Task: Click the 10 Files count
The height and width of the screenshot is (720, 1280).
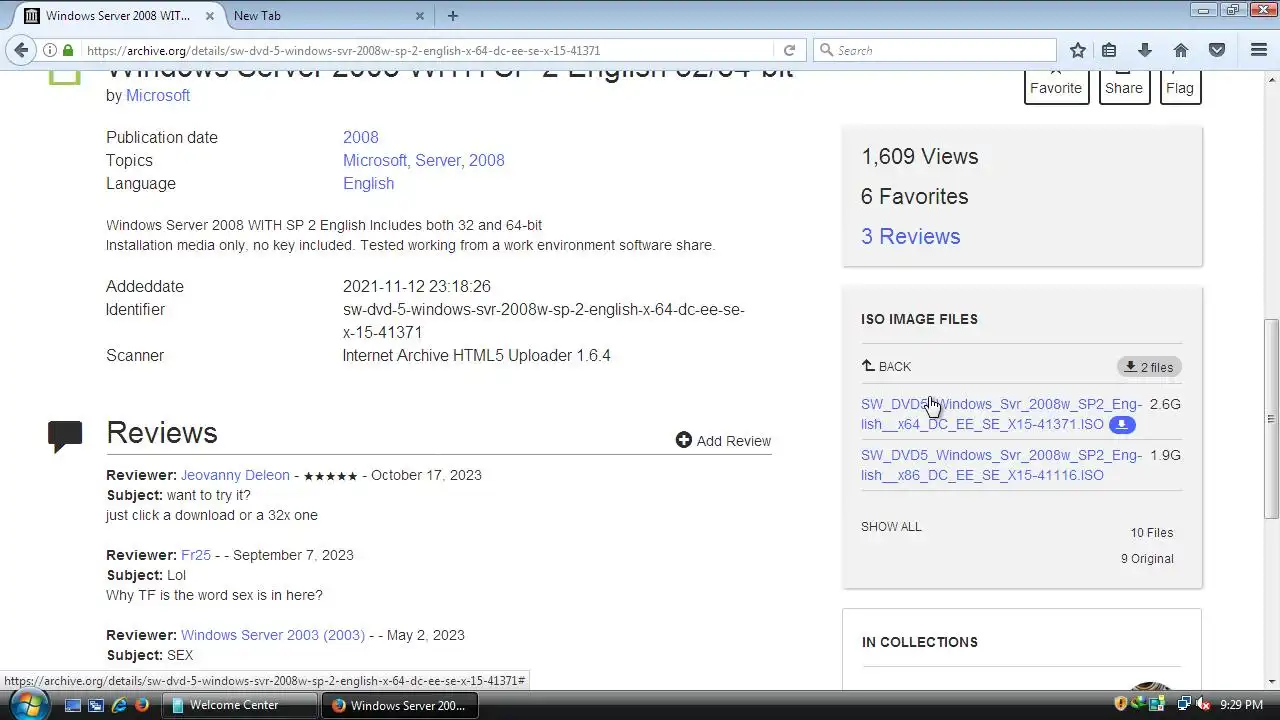Action: [1152, 533]
